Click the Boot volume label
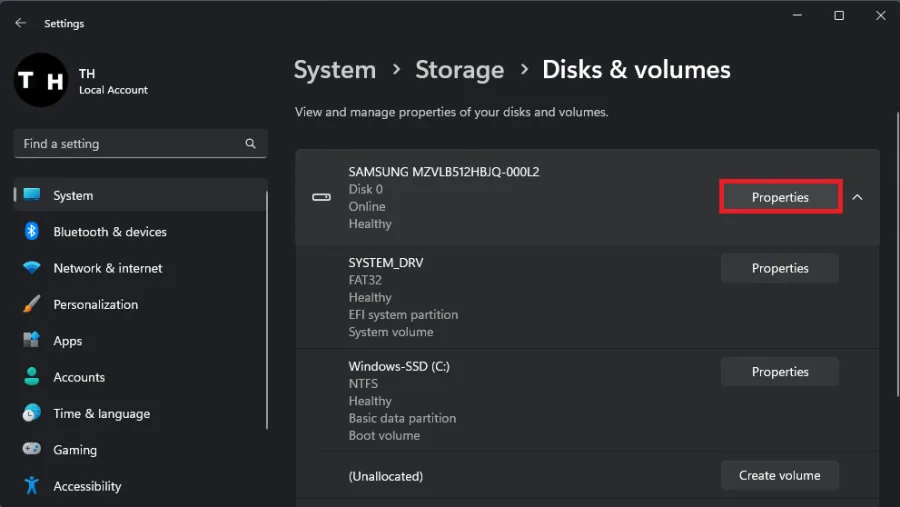Image resolution: width=900 pixels, height=507 pixels. (384, 435)
